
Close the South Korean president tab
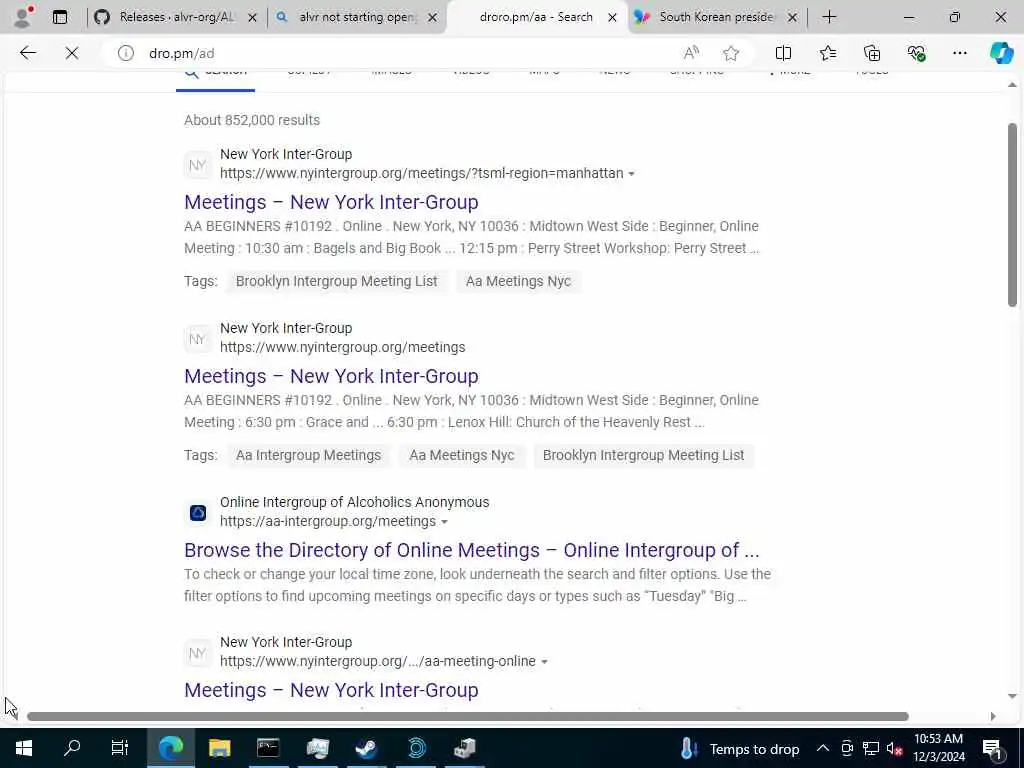[x=792, y=18]
